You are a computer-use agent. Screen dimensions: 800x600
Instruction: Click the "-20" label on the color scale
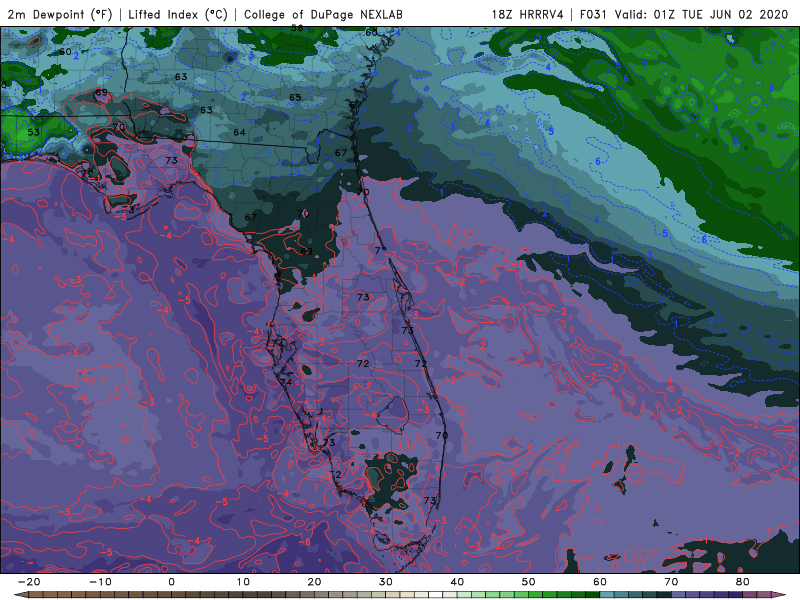28,582
